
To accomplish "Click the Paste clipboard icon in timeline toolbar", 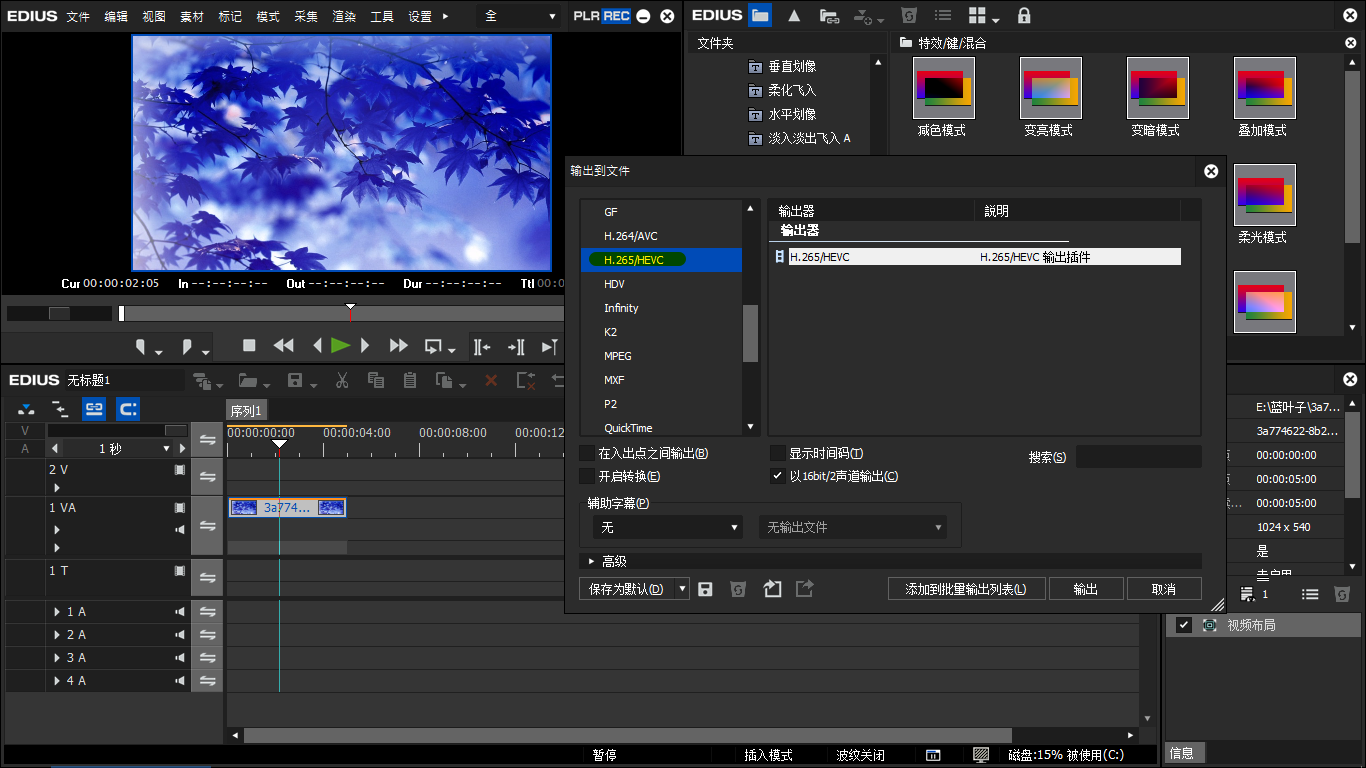I will point(410,380).
